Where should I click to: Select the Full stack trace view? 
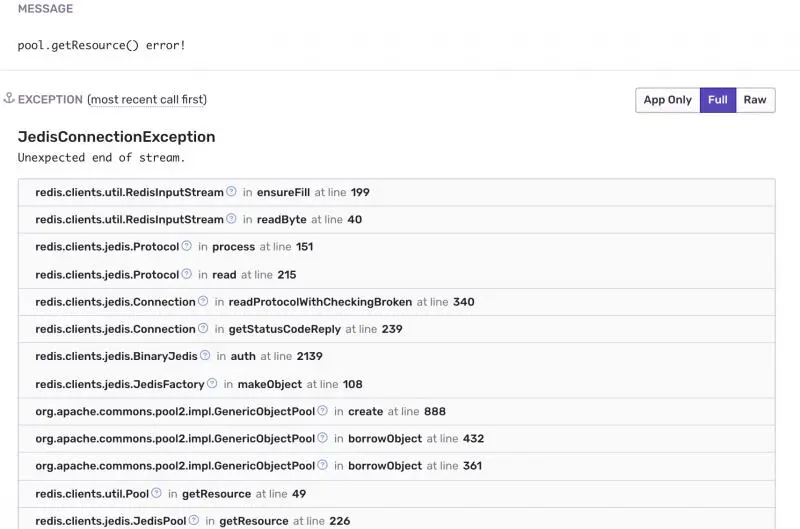[717, 100]
